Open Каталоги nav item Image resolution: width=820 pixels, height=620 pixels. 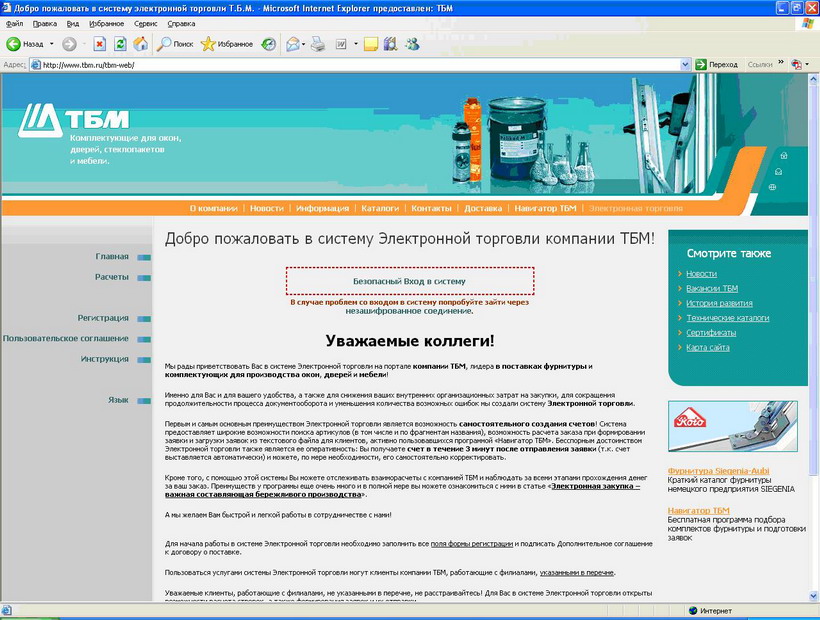point(380,208)
